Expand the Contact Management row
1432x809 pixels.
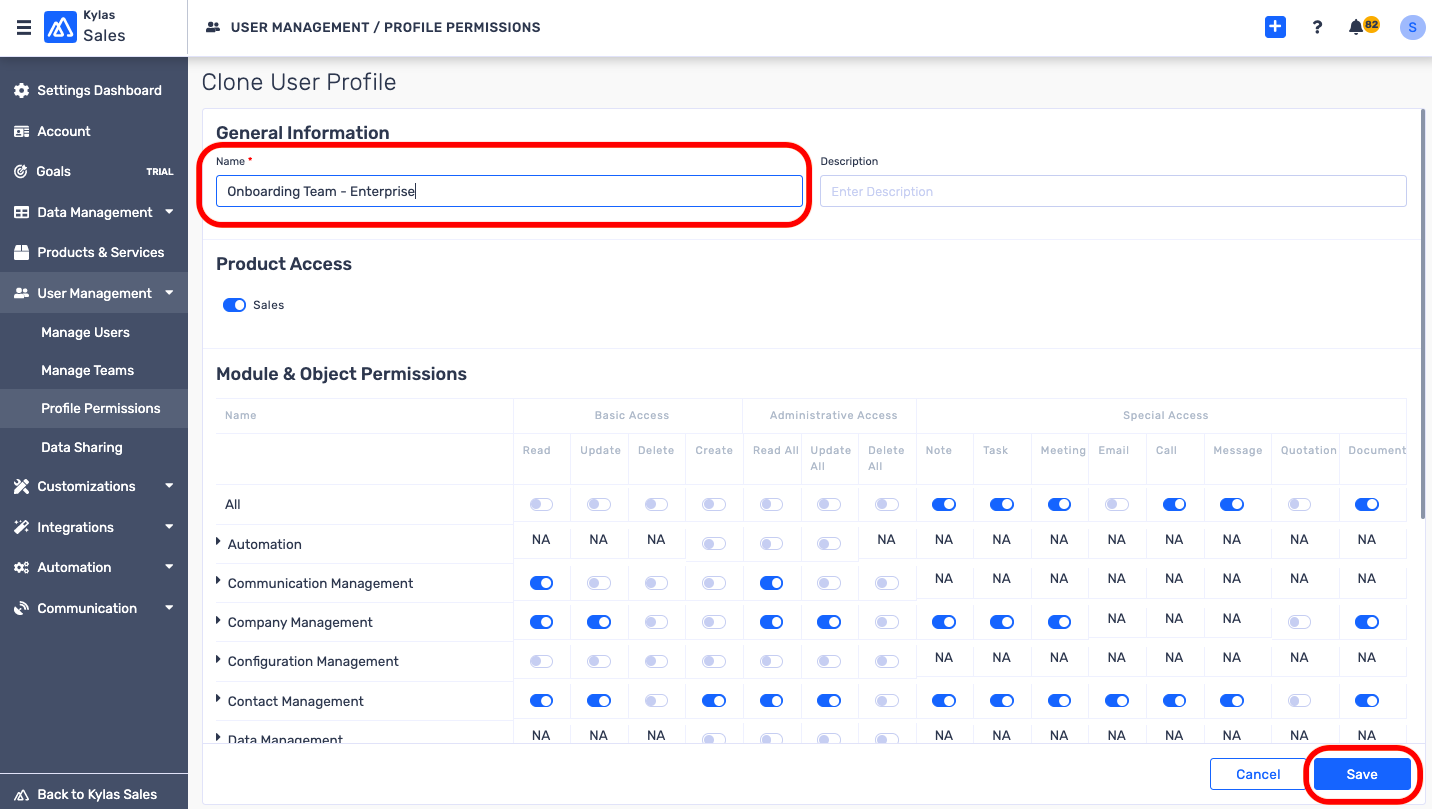coord(219,699)
